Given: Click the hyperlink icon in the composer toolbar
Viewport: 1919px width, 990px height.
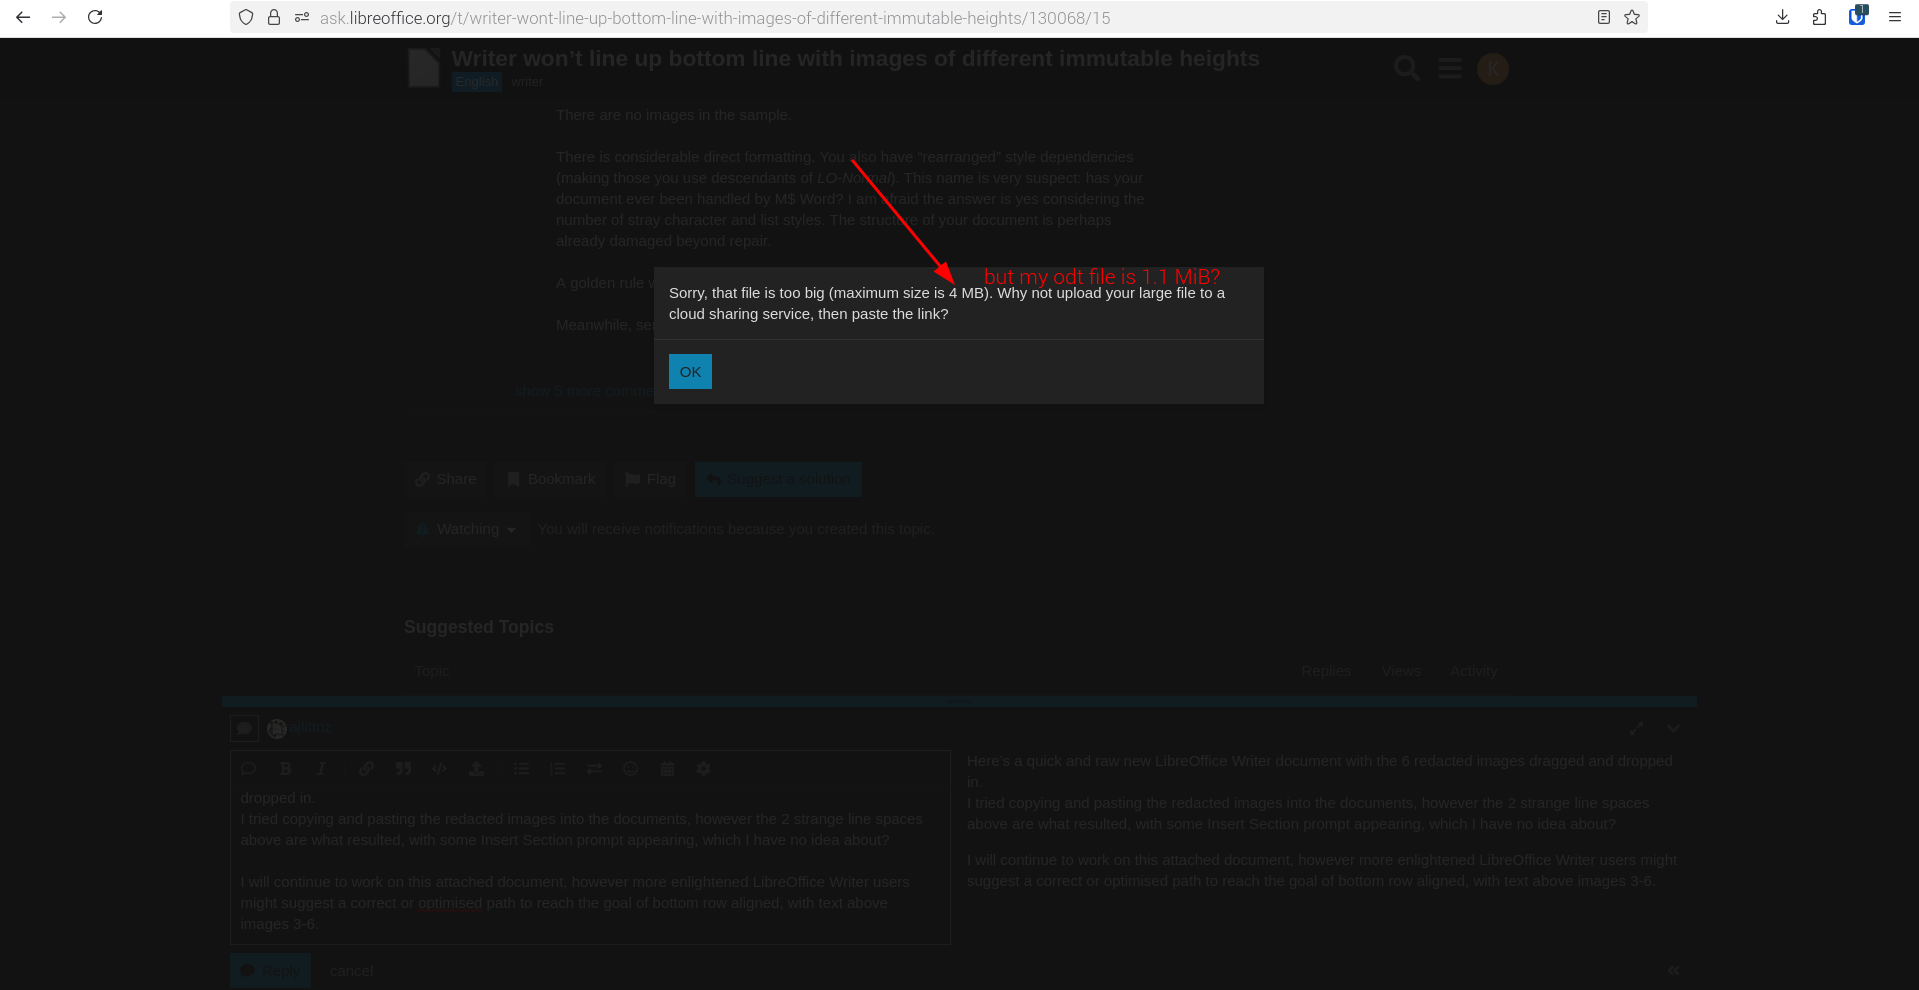Looking at the screenshot, I should pos(366,769).
